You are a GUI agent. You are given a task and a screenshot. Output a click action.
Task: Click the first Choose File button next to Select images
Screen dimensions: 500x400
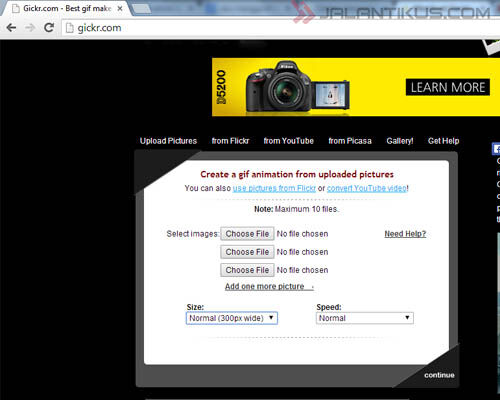tap(247, 234)
